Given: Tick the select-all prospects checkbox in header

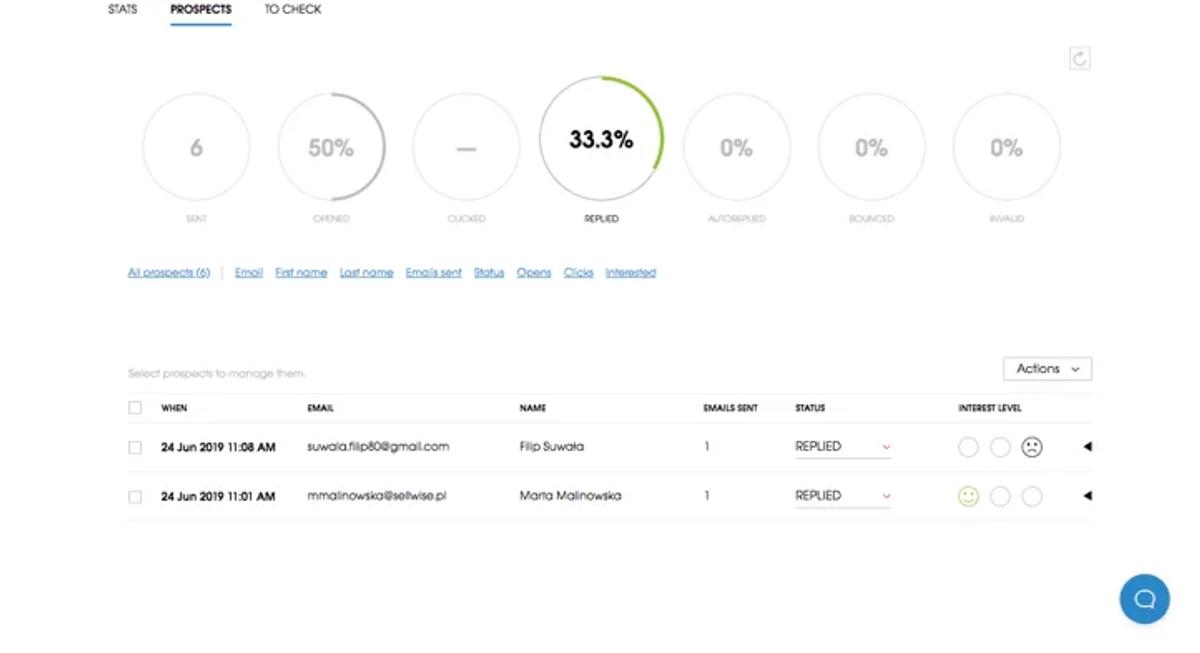Looking at the screenshot, I should coord(135,408).
